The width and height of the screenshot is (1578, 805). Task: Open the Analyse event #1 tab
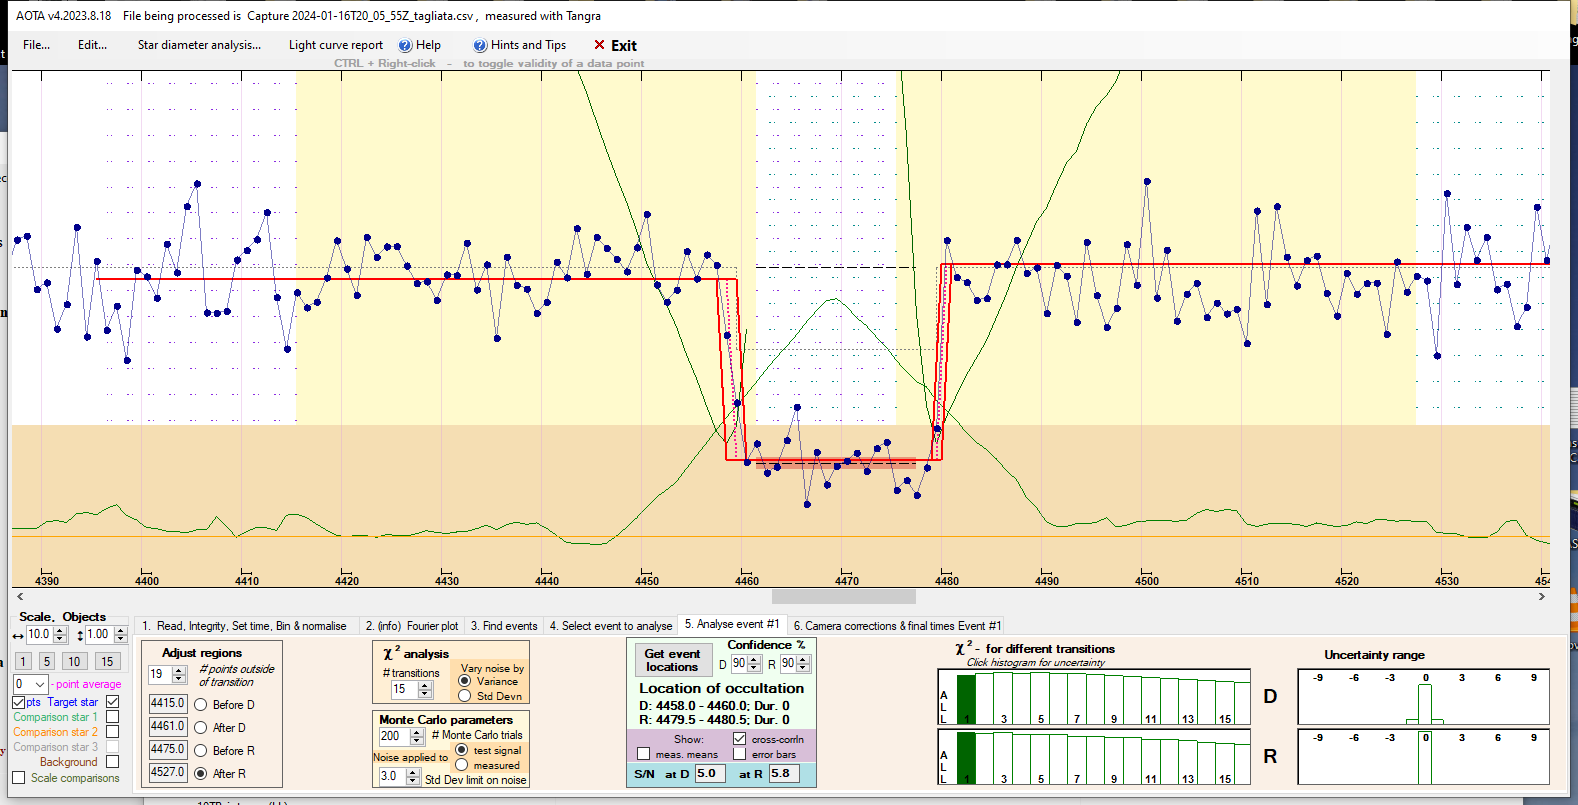[x=732, y=624]
